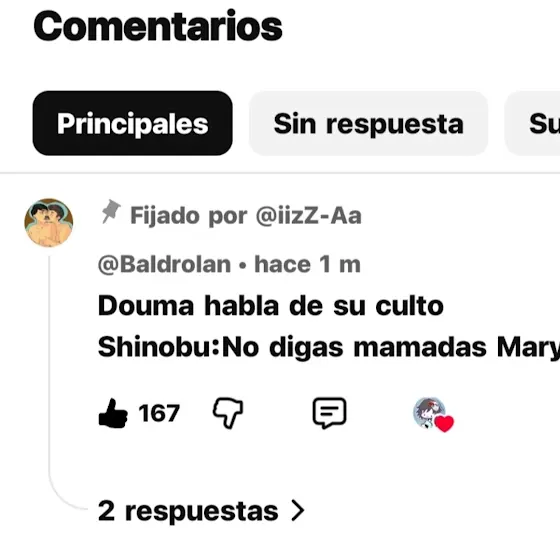Select the Principales filter tab

click(132, 123)
